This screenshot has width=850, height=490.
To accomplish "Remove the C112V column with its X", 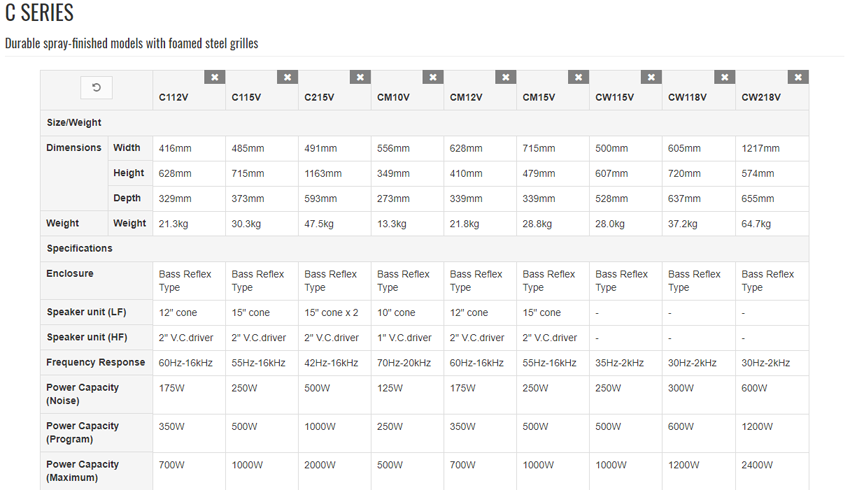I will [x=215, y=77].
